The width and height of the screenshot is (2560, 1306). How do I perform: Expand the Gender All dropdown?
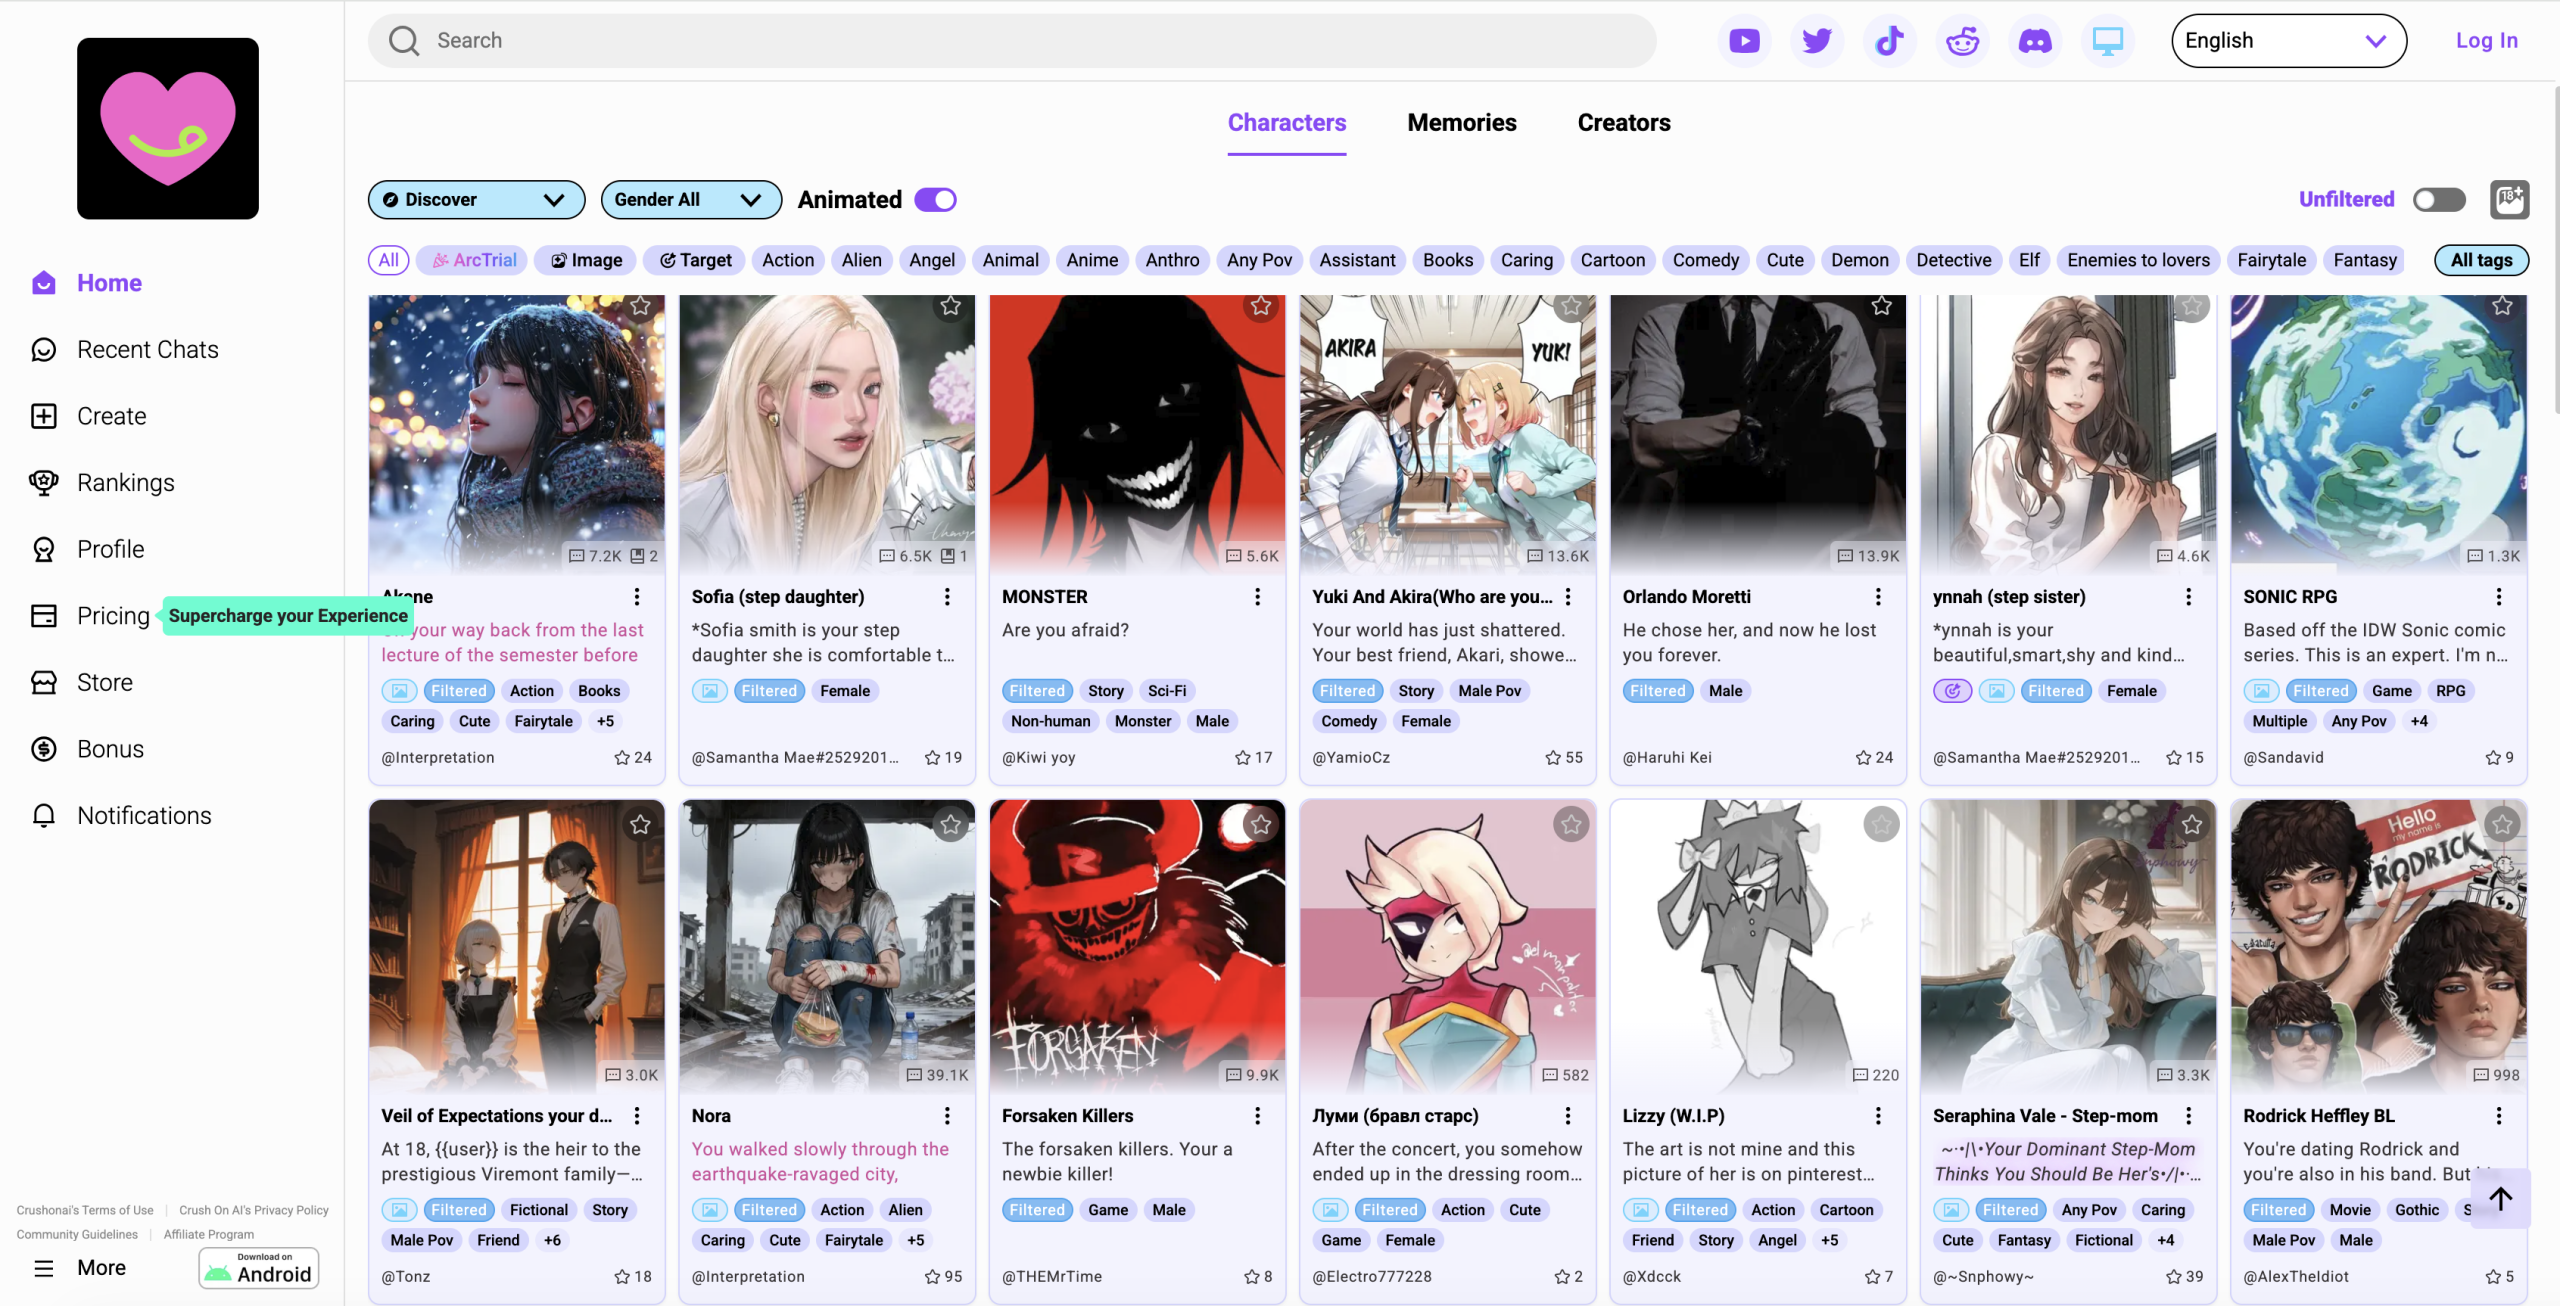tap(691, 200)
